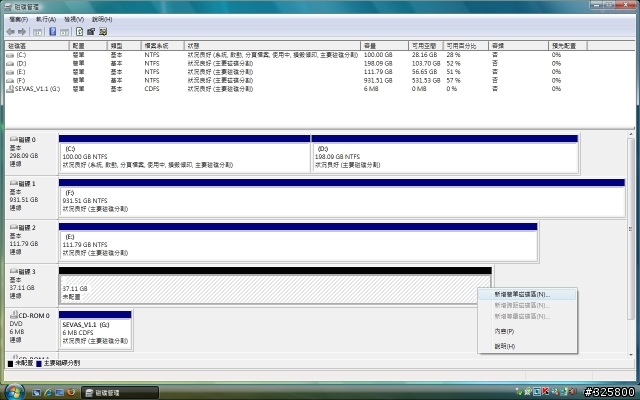This screenshot has width=640, height=400.
Task: Sort by the 可用空間 Free Space column header
Action: click(426, 46)
